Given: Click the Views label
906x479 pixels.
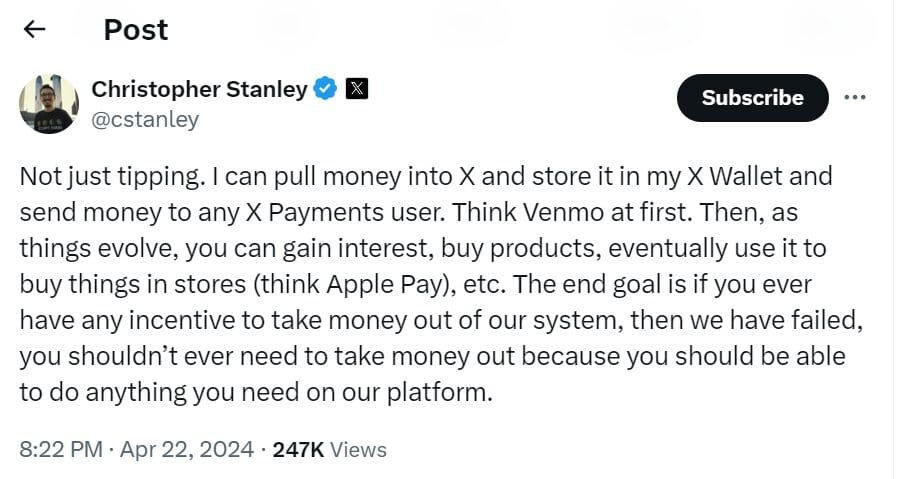Looking at the screenshot, I should [358, 450].
